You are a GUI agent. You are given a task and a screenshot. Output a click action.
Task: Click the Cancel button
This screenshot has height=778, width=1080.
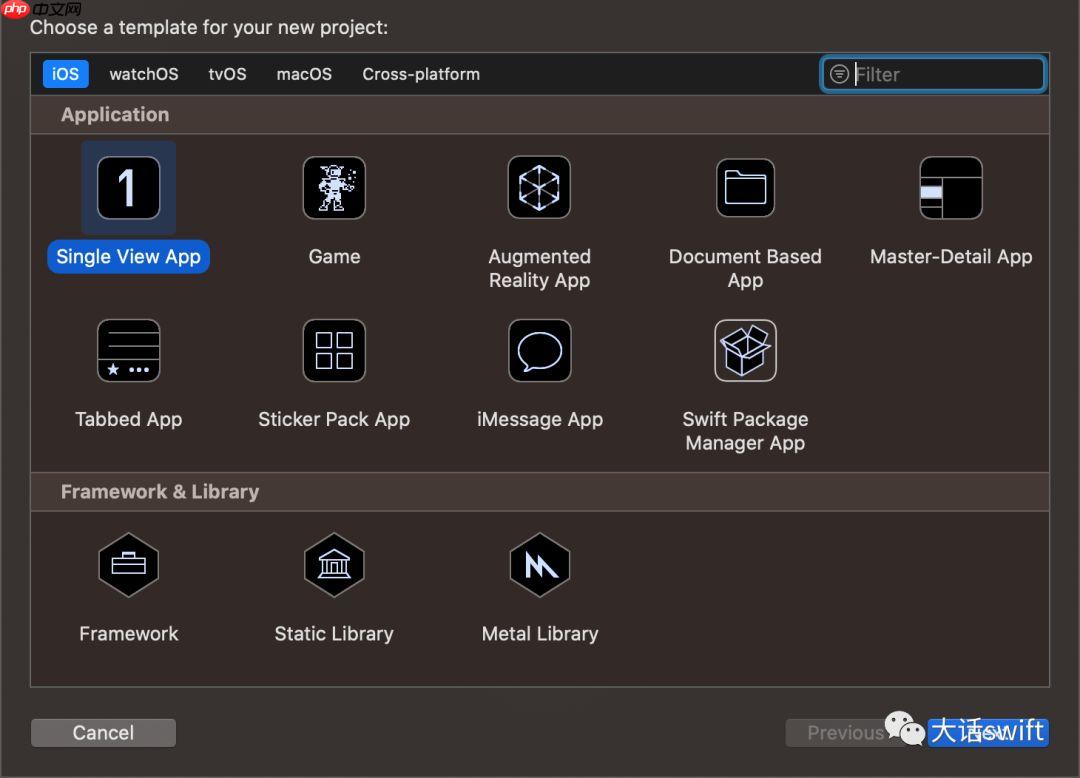(103, 733)
